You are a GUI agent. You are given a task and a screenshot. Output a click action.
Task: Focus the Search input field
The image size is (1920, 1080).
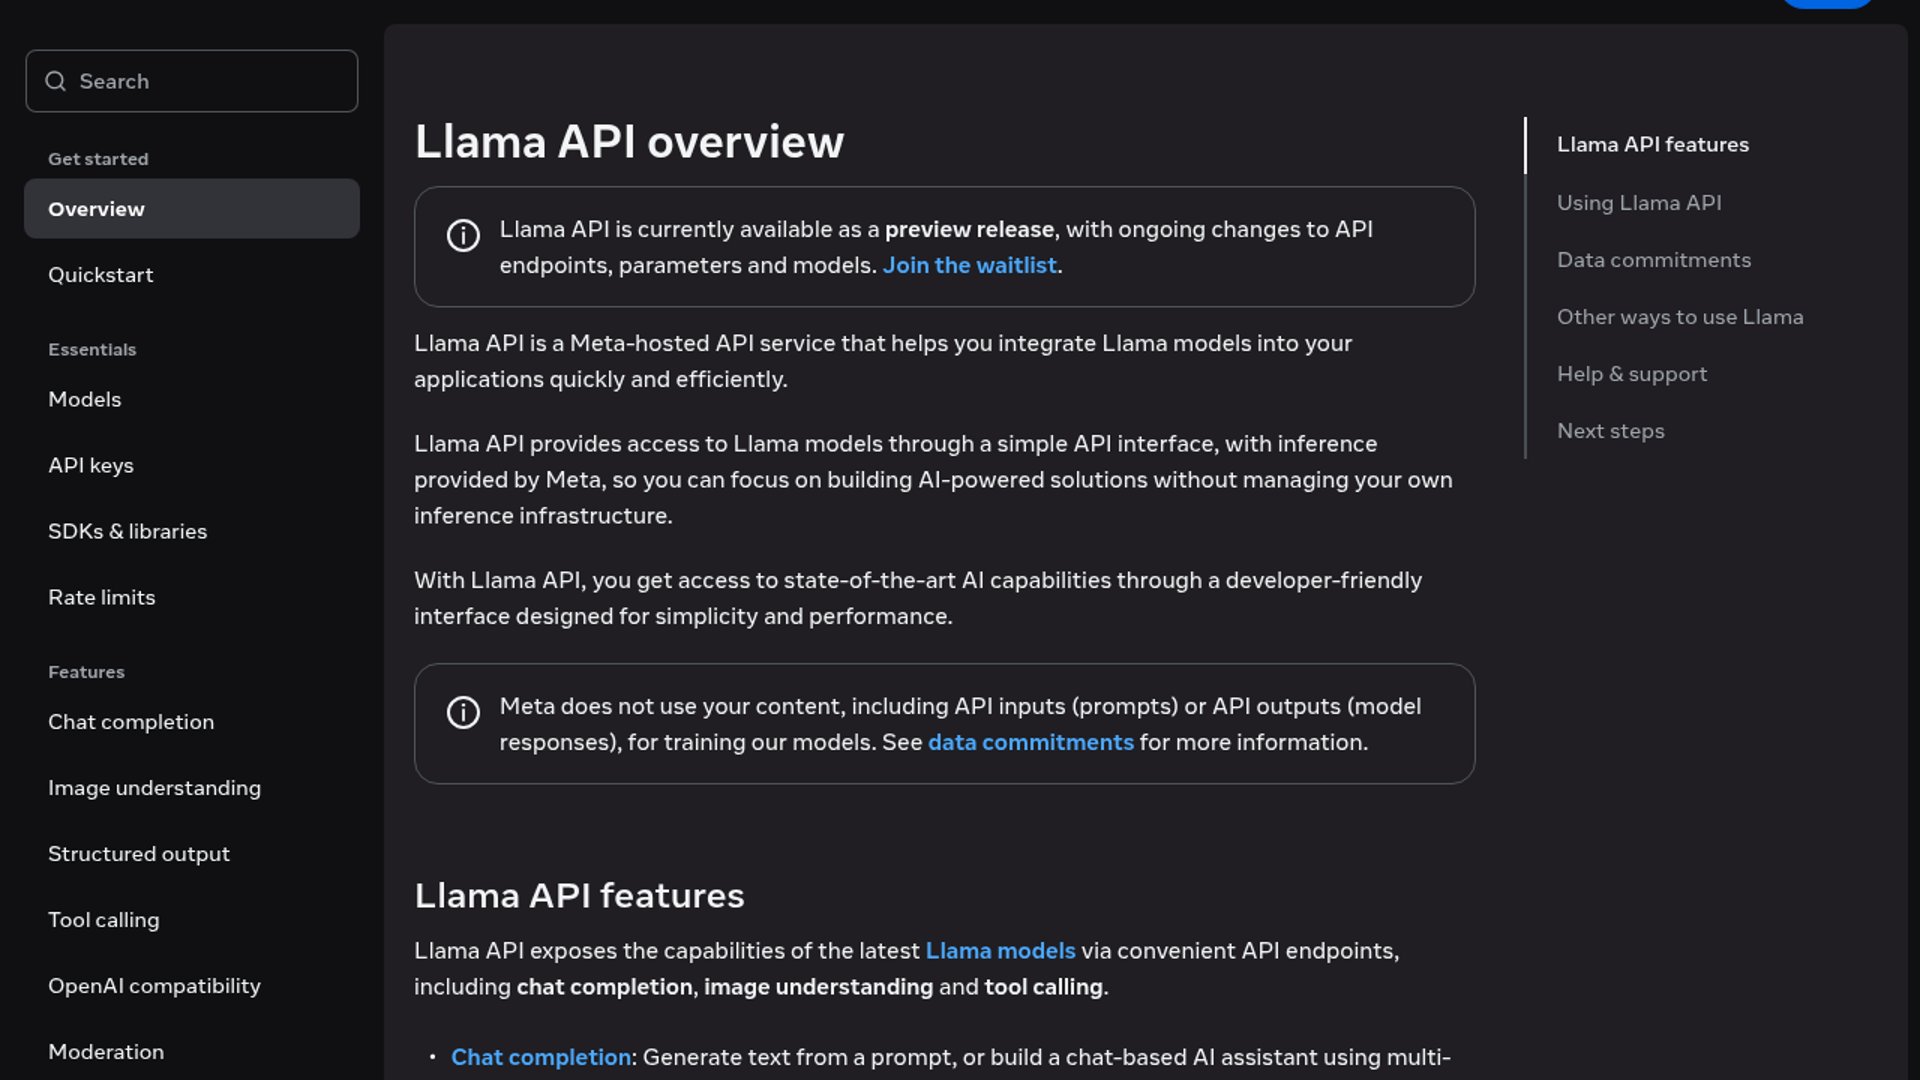pyautogui.click(x=210, y=81)
